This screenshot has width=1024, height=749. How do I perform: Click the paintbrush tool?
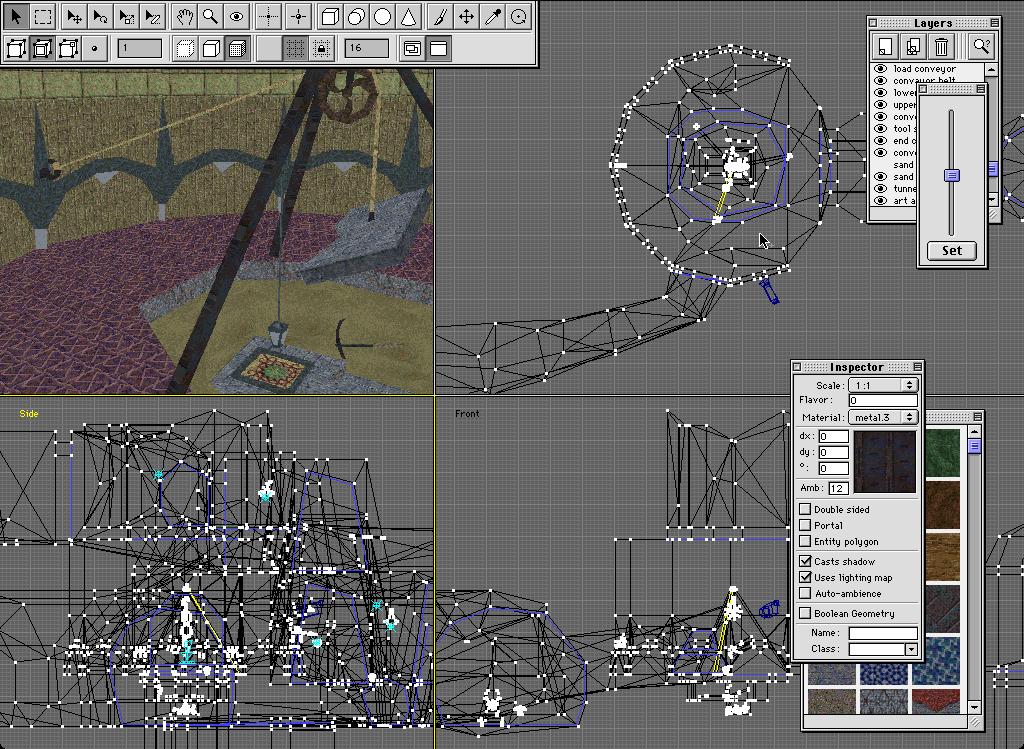[441, 16]
